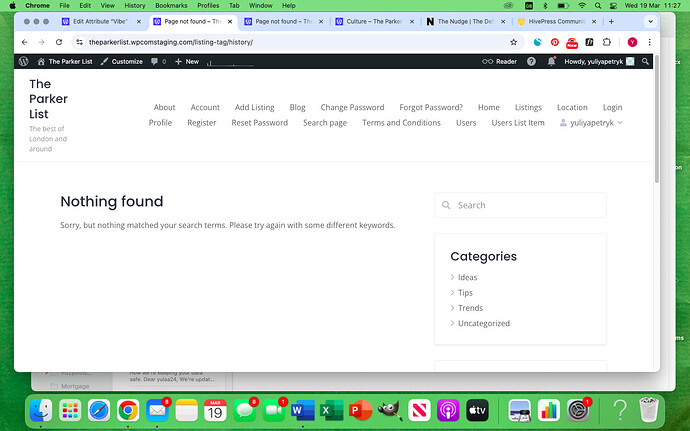Open the Trends category
Image resolution: width=690 pixels, height=431 pixels.
pyautogui.click(x=470, y=308)
